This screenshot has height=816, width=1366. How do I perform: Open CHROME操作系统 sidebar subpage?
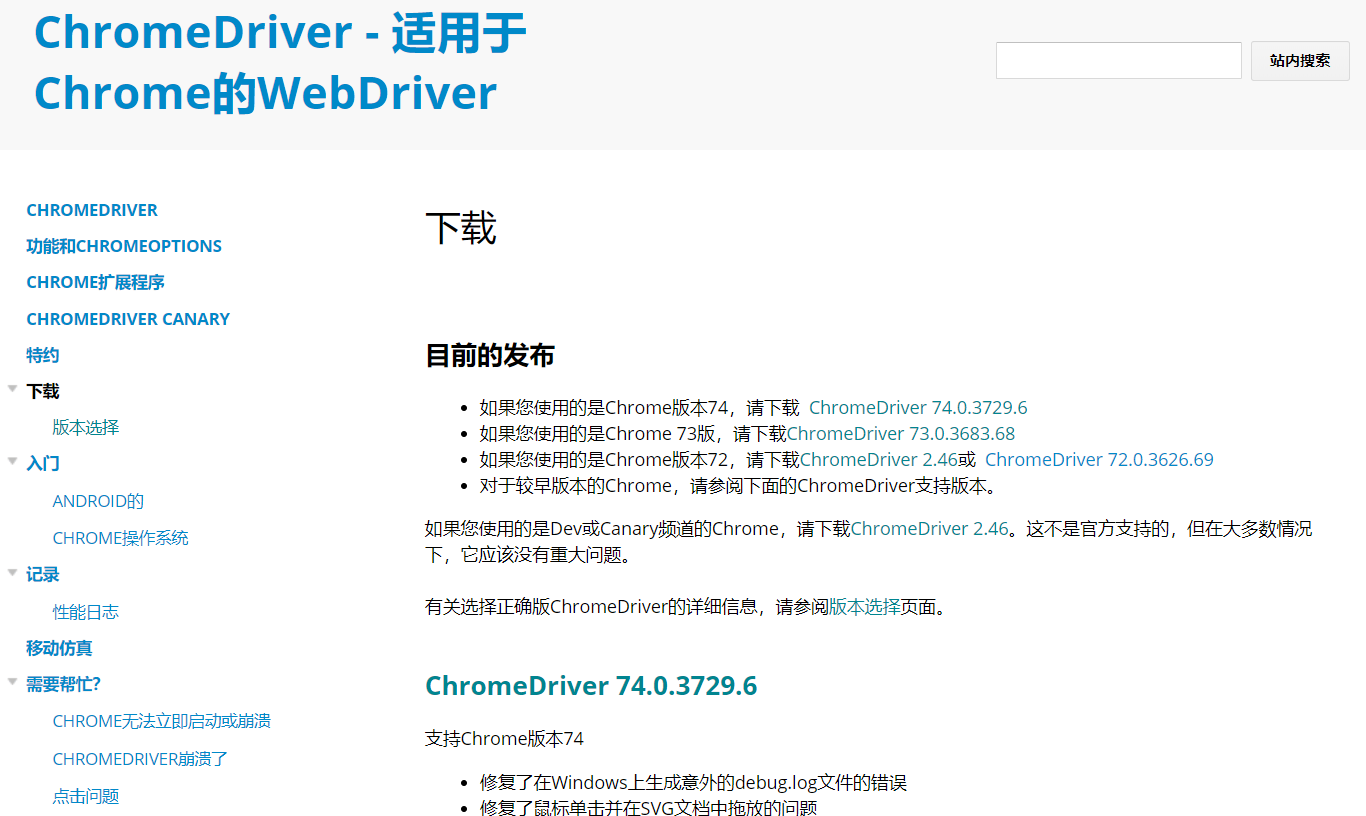point(120,538)
